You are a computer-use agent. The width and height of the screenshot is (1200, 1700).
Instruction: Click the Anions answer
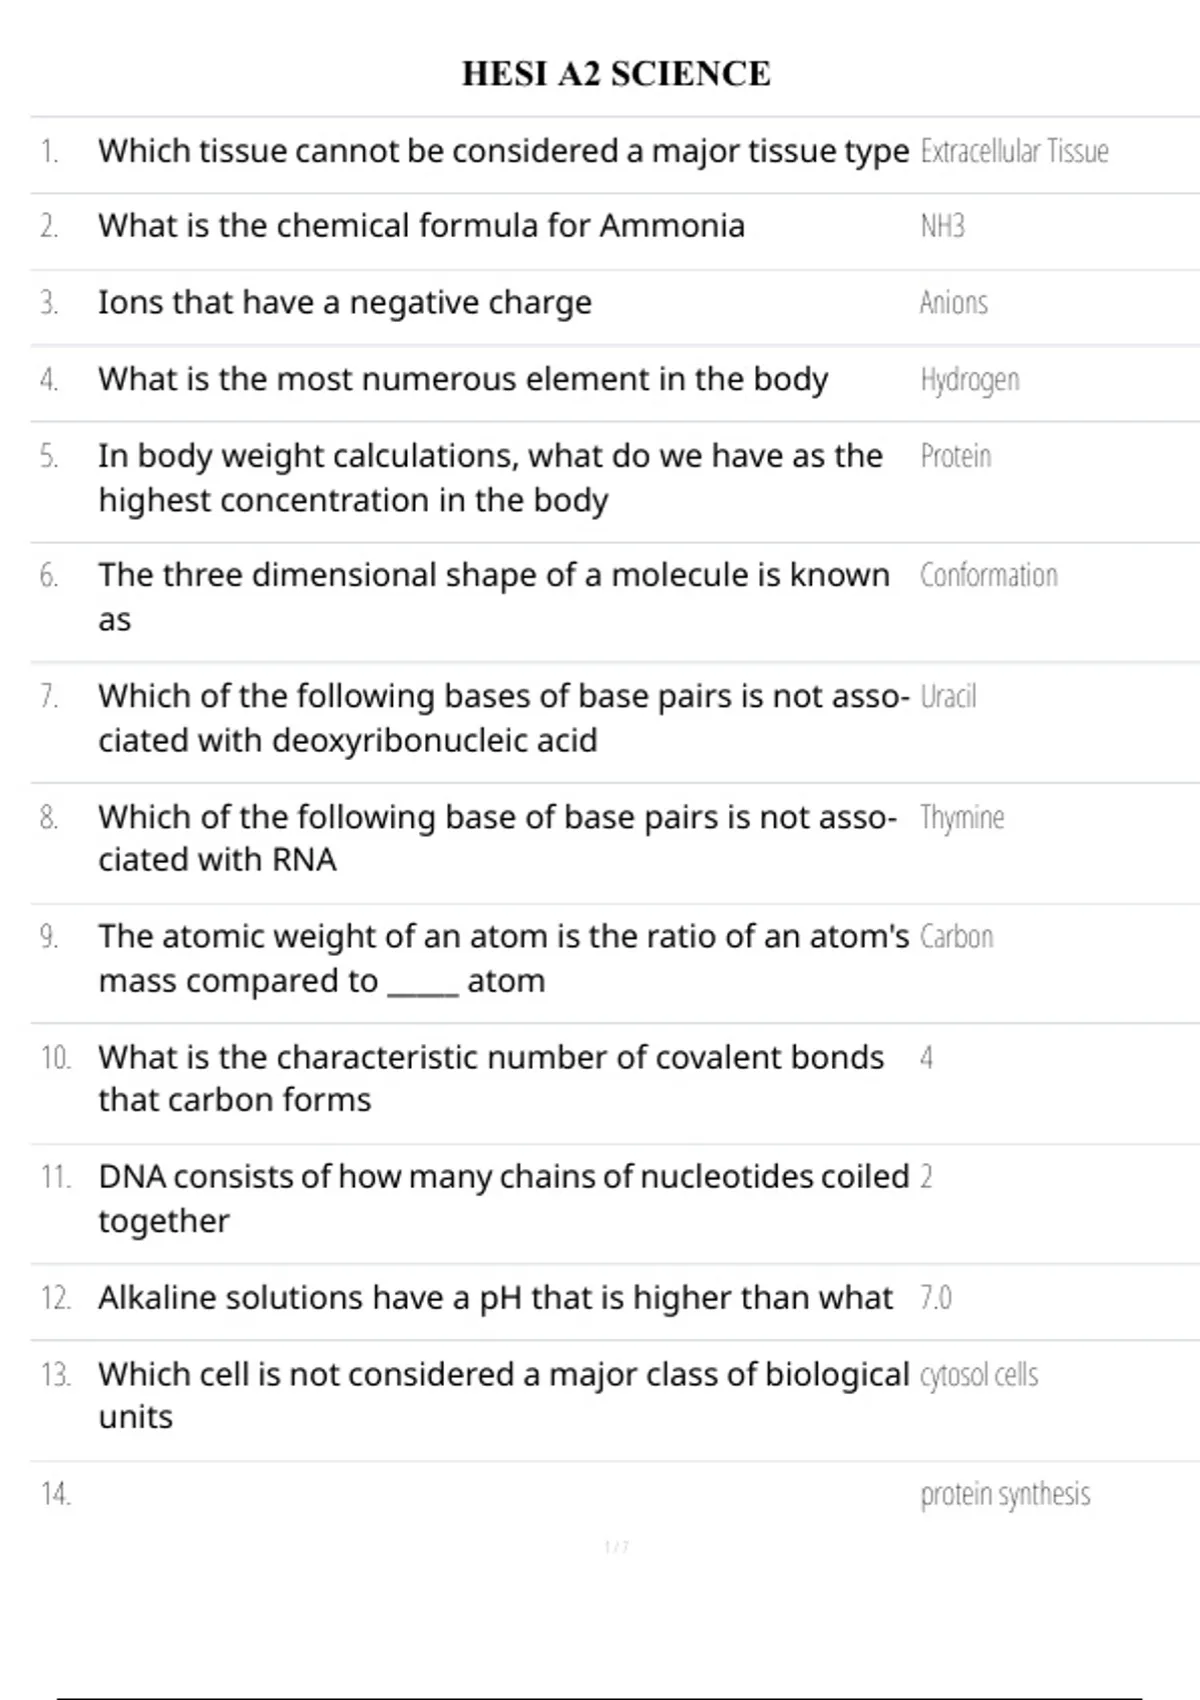[x=953, y=303]
